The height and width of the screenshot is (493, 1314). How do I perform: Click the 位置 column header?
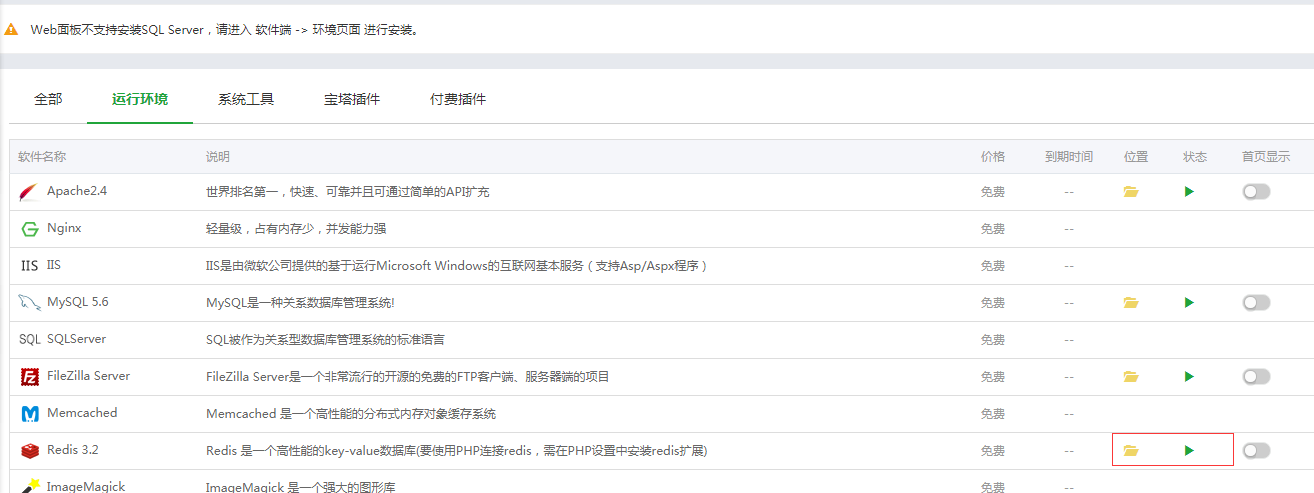[1136, 157]
